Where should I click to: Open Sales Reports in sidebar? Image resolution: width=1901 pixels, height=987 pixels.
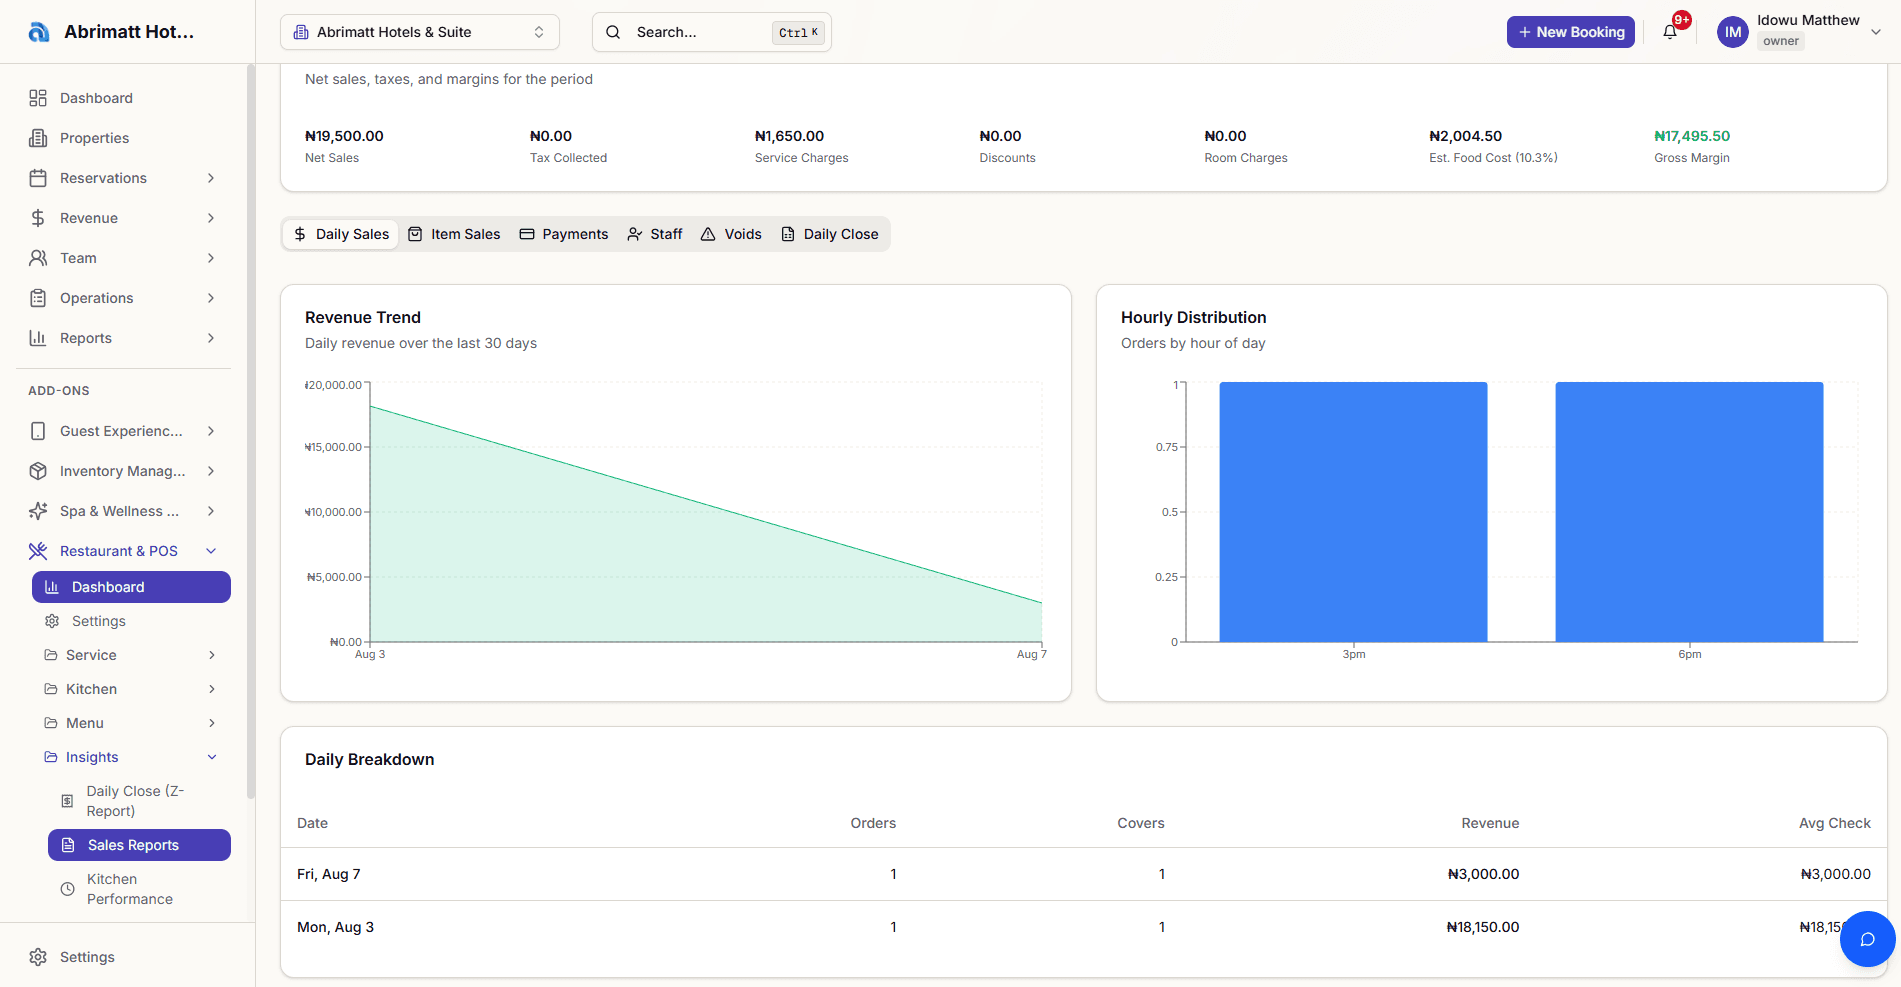coord(139,845)
